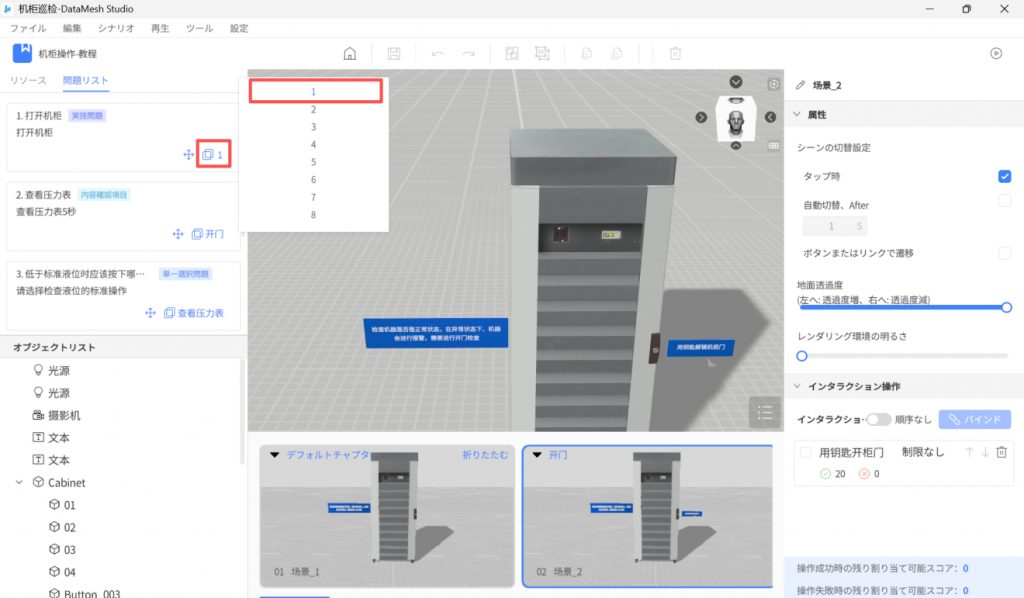Screen dimensions: 1024x598
Task: Click the Home icon in the toolbar
Action: coord(349,54)
